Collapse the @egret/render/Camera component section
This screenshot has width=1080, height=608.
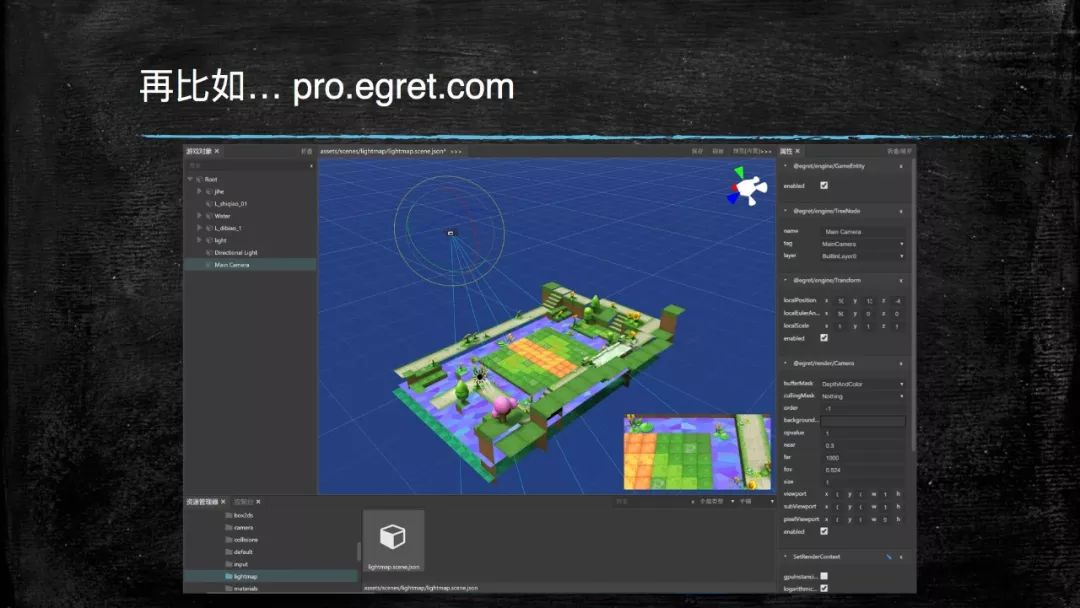click(786, 363)
